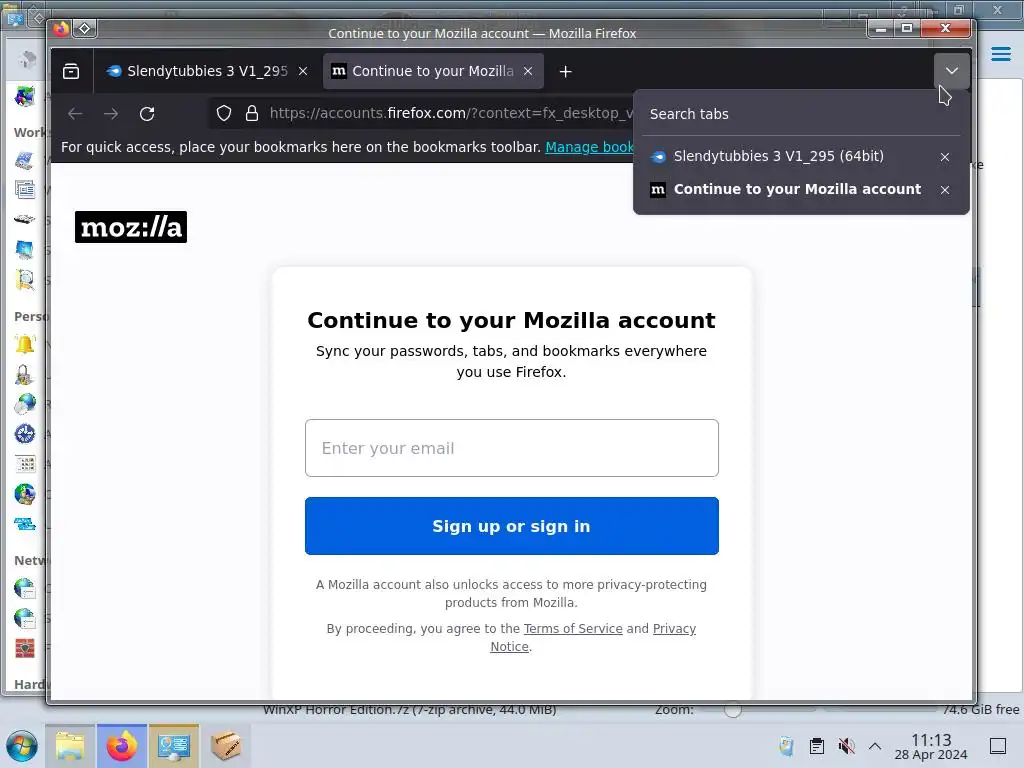The image size is (1024, 768).
Task: Click the diamond icon in title bar
Action: tap(85, 29)
